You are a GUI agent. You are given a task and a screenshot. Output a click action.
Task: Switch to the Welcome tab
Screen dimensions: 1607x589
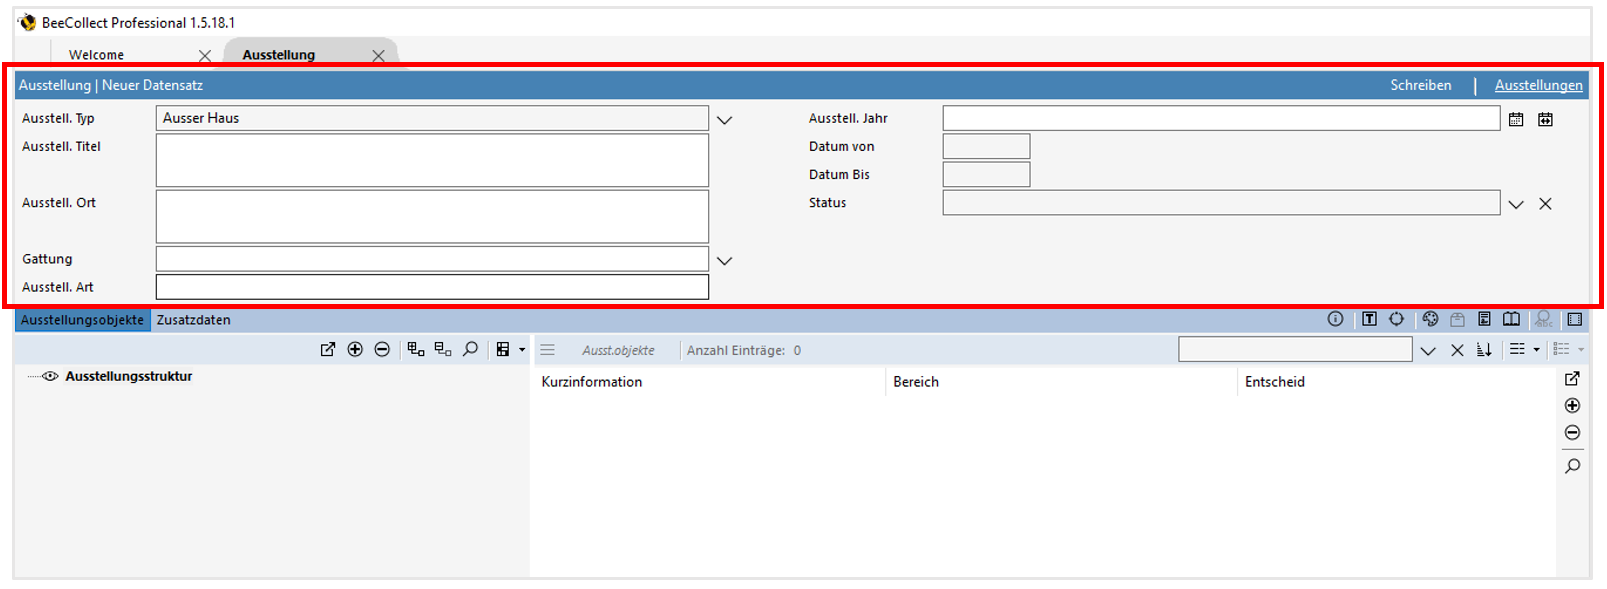[97, 55]
